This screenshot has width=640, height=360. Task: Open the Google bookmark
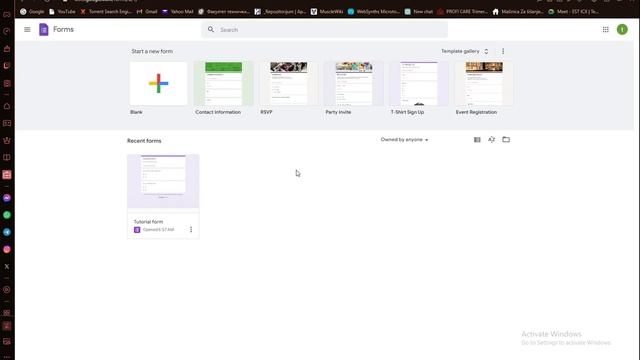[x=32, y=11]
